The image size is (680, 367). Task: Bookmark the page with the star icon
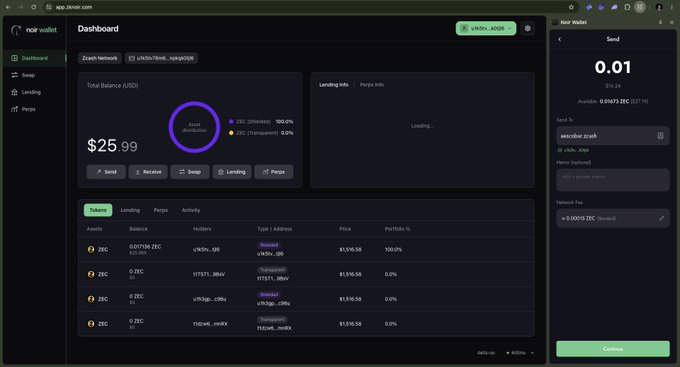coord(571,7)
